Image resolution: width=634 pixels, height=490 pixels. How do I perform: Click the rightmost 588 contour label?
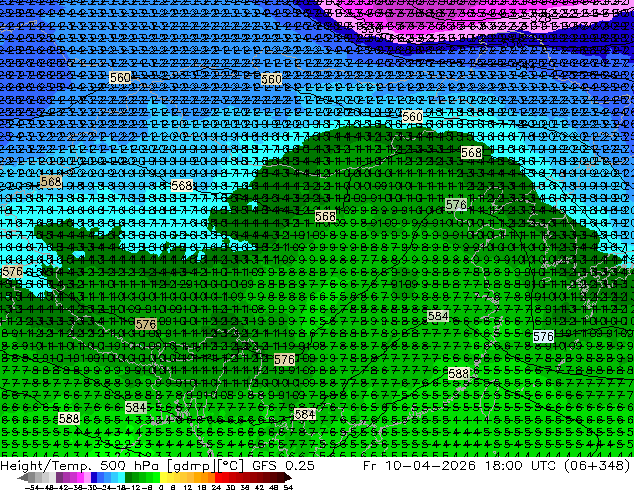458,373
